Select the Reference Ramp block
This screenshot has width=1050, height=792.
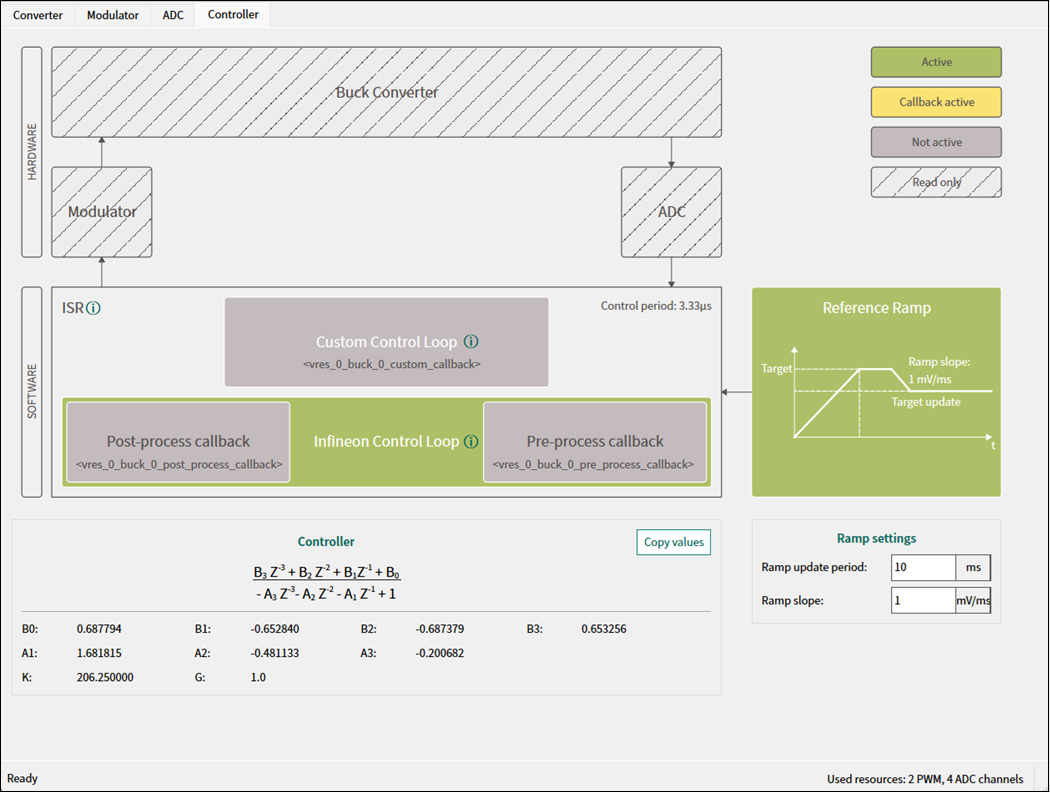coord(876,392)
